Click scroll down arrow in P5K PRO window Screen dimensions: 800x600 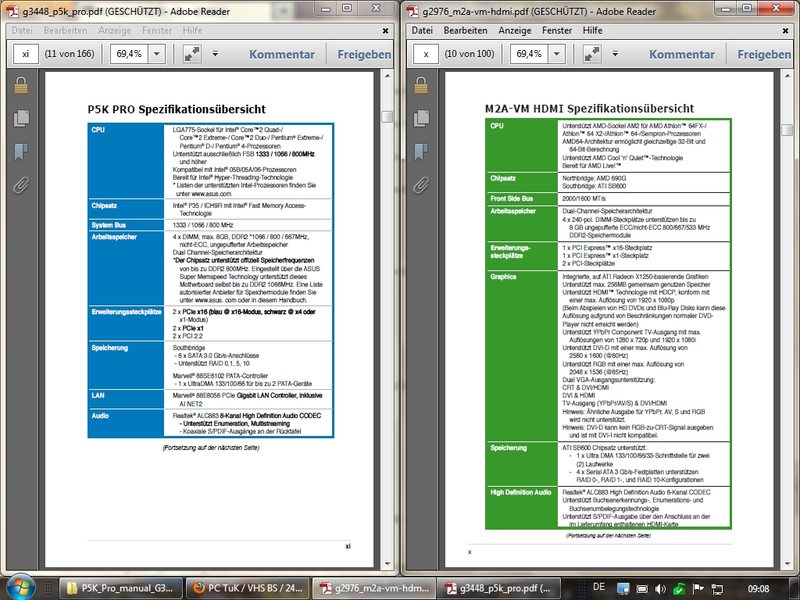click(x=387, y=563)
